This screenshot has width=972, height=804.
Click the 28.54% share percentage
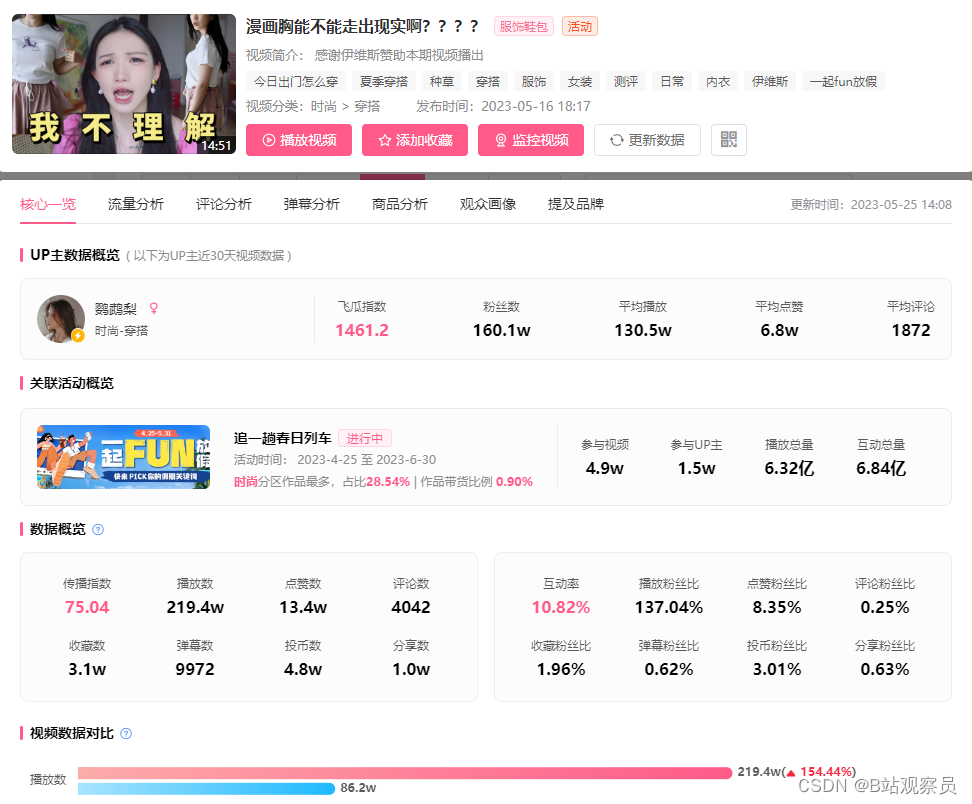(388, 482)
